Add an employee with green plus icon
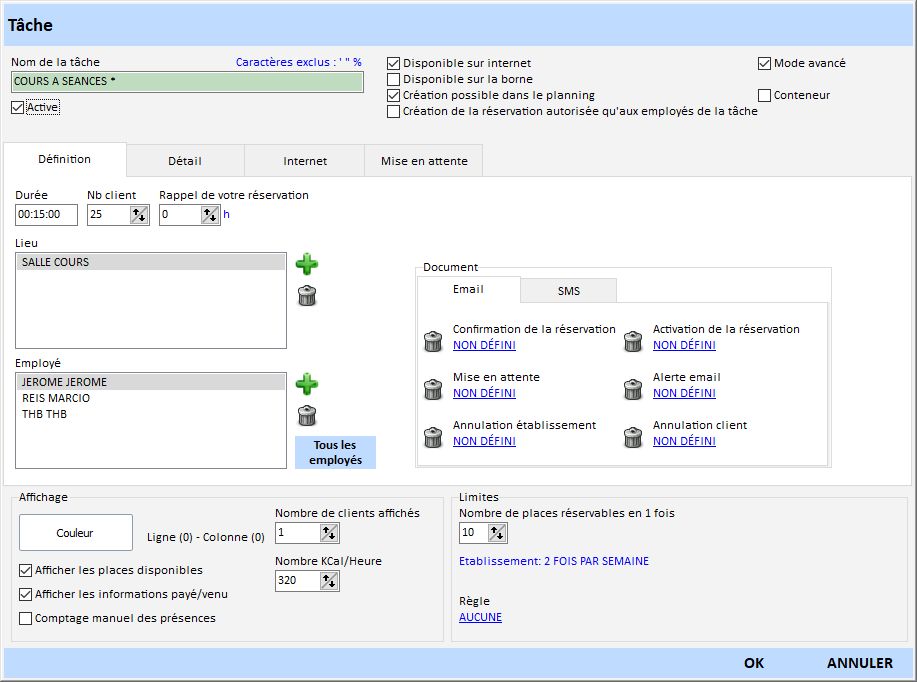The height and width of the screenshot is (682, 917). click(x=307, y=384)
